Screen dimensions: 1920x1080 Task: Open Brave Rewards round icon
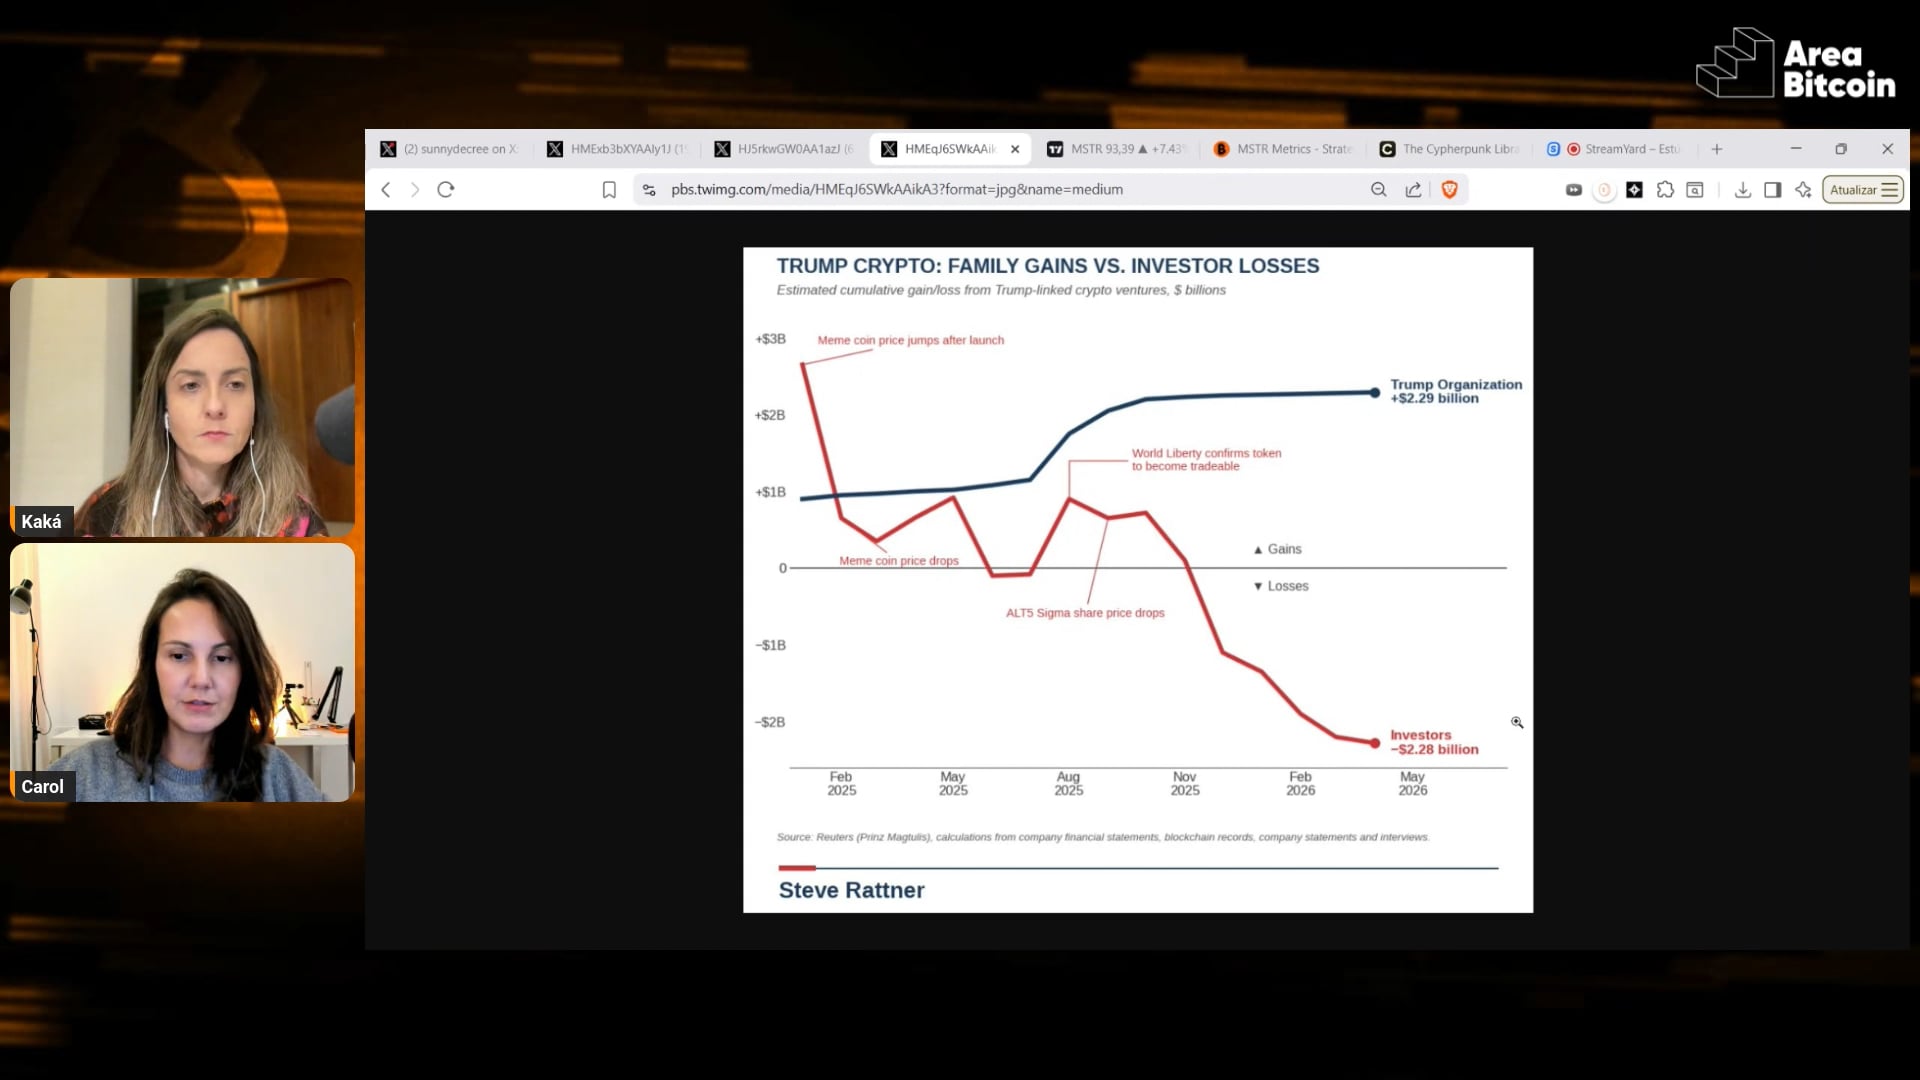coord(1604,190)
